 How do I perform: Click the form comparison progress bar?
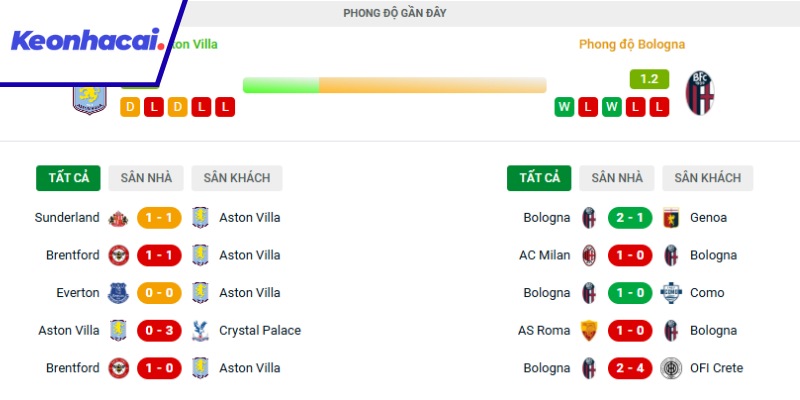[x=394, y=85]
